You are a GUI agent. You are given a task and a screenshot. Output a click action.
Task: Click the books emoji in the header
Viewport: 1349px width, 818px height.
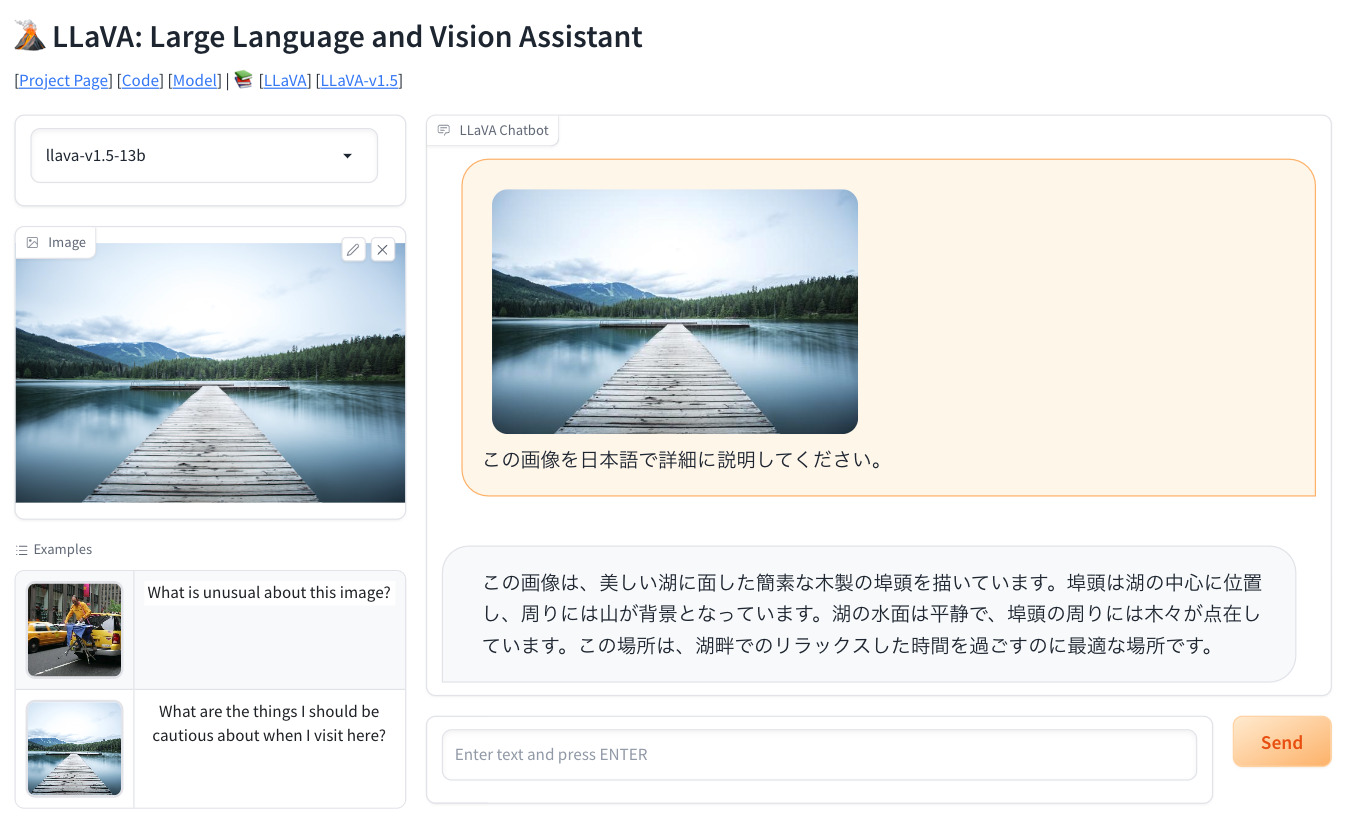click(x=243, y=79)
